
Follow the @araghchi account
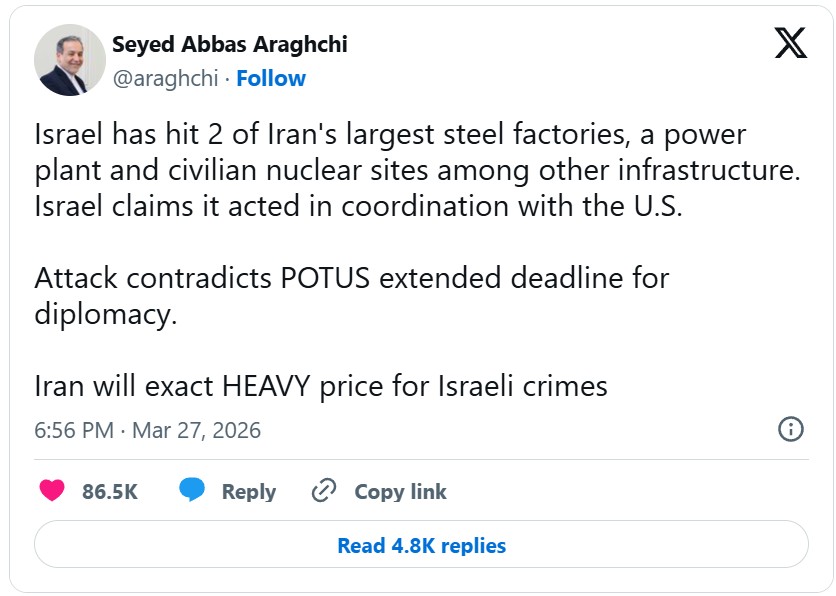271,79
